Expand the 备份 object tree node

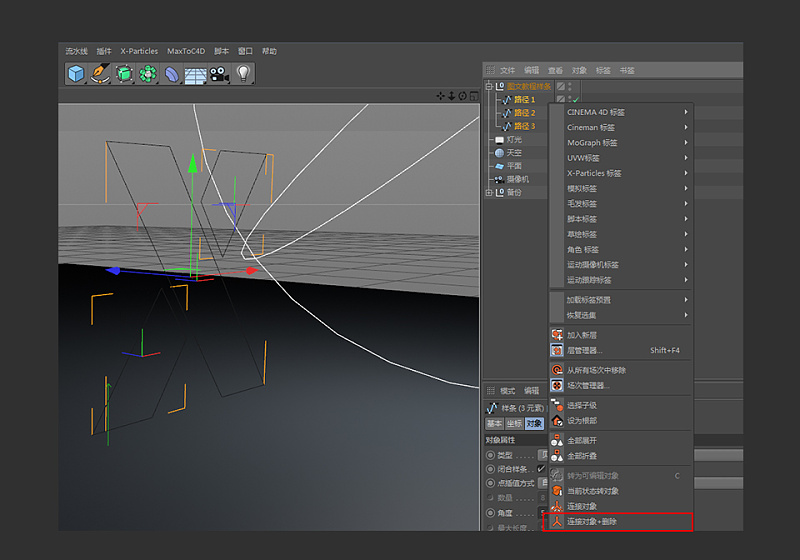point(488,192)
